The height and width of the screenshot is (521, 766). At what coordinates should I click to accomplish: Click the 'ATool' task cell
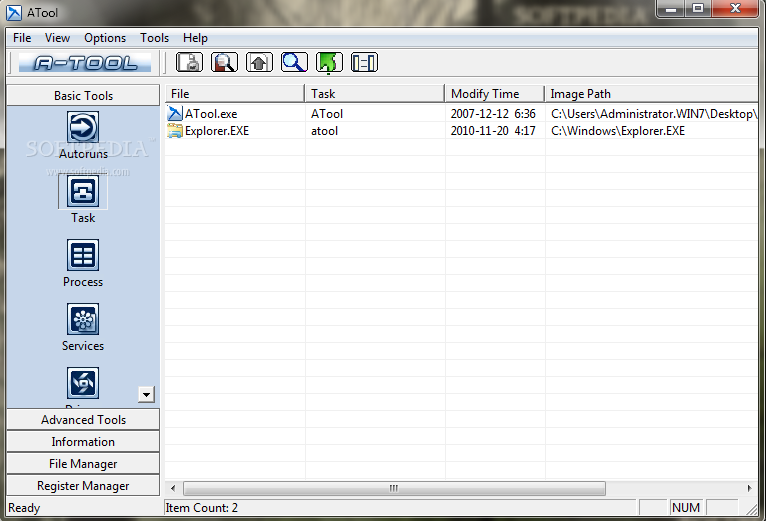327,114
